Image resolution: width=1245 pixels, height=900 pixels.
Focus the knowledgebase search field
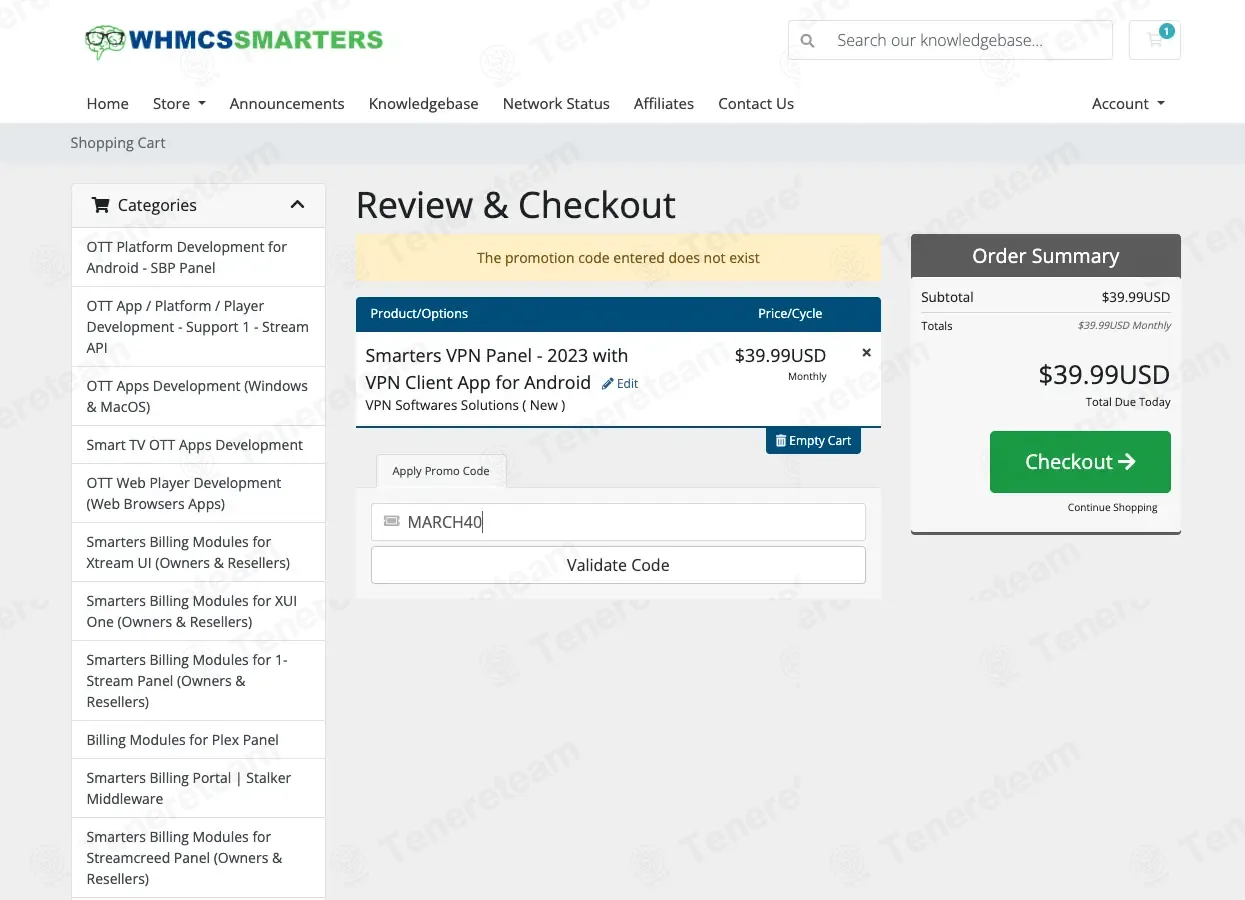968,41
